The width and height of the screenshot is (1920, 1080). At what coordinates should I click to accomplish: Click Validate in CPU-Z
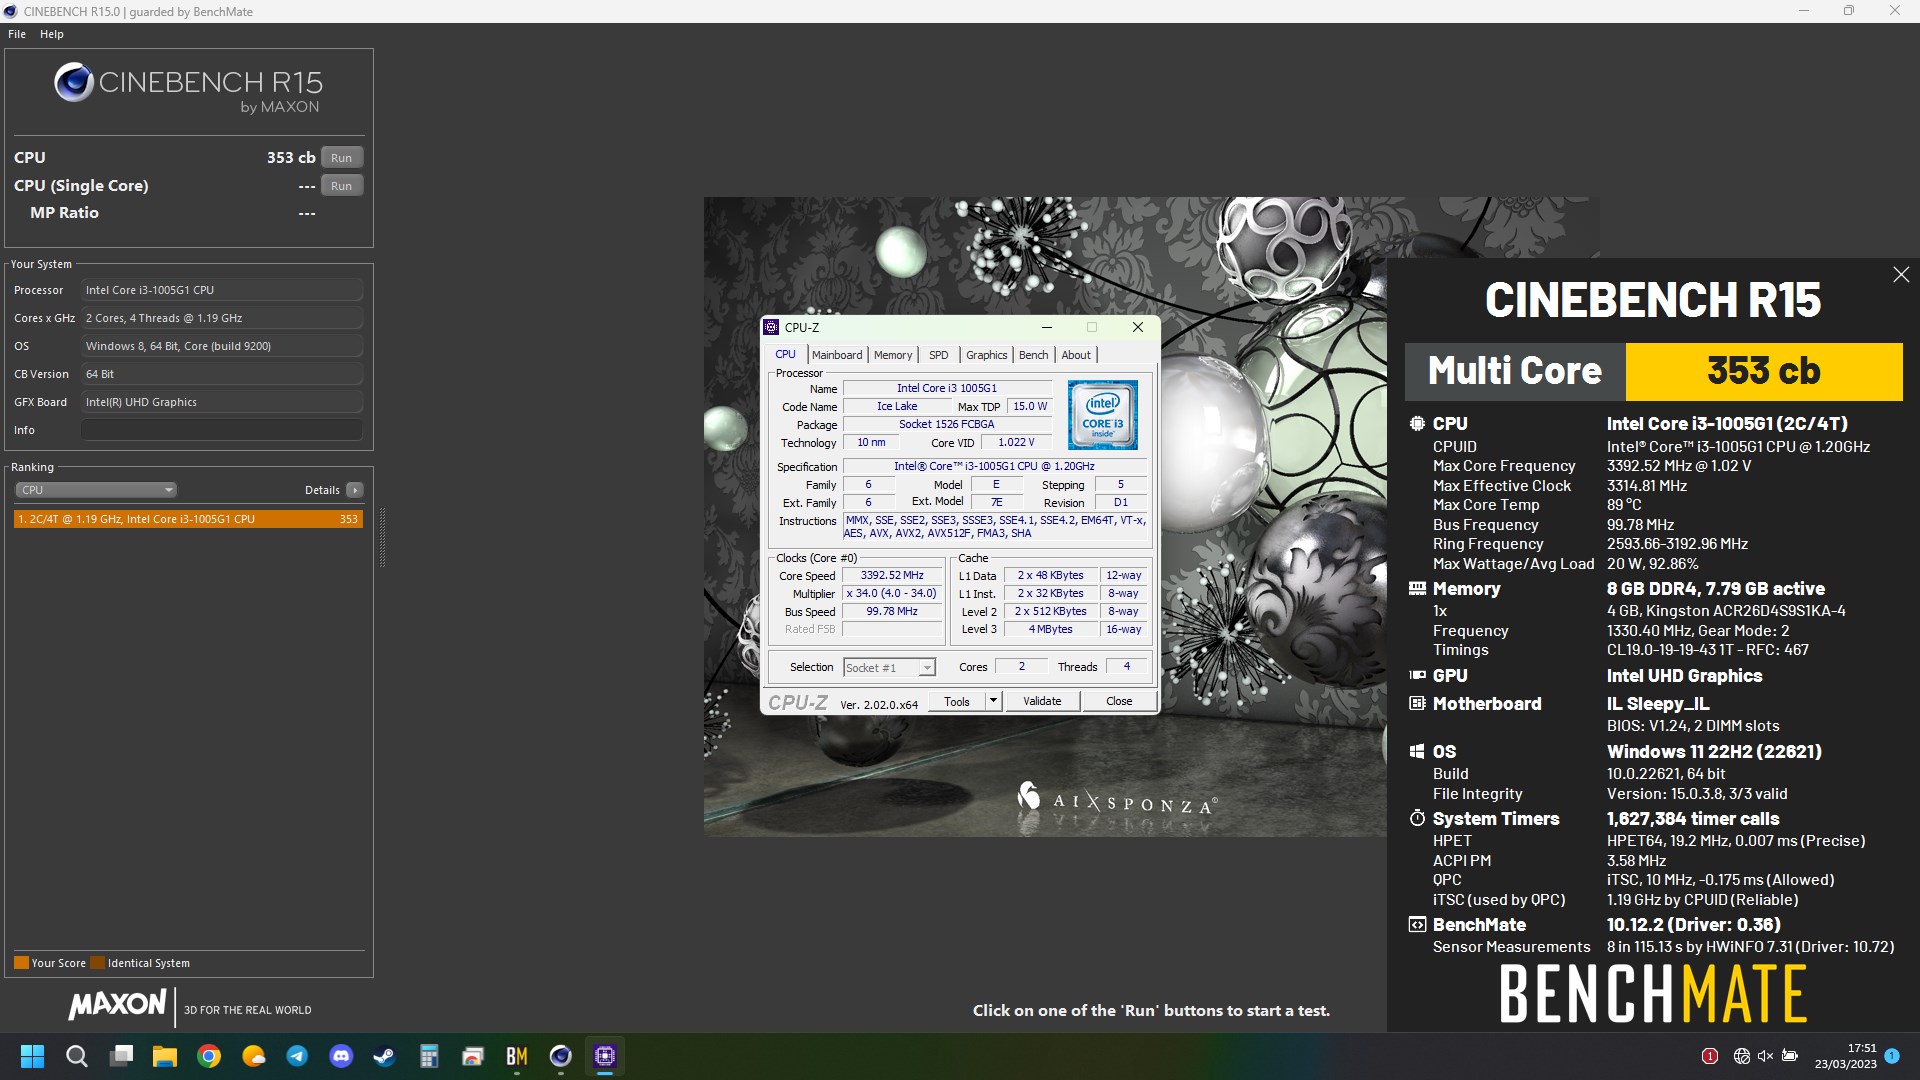[x=1042, y=701]
